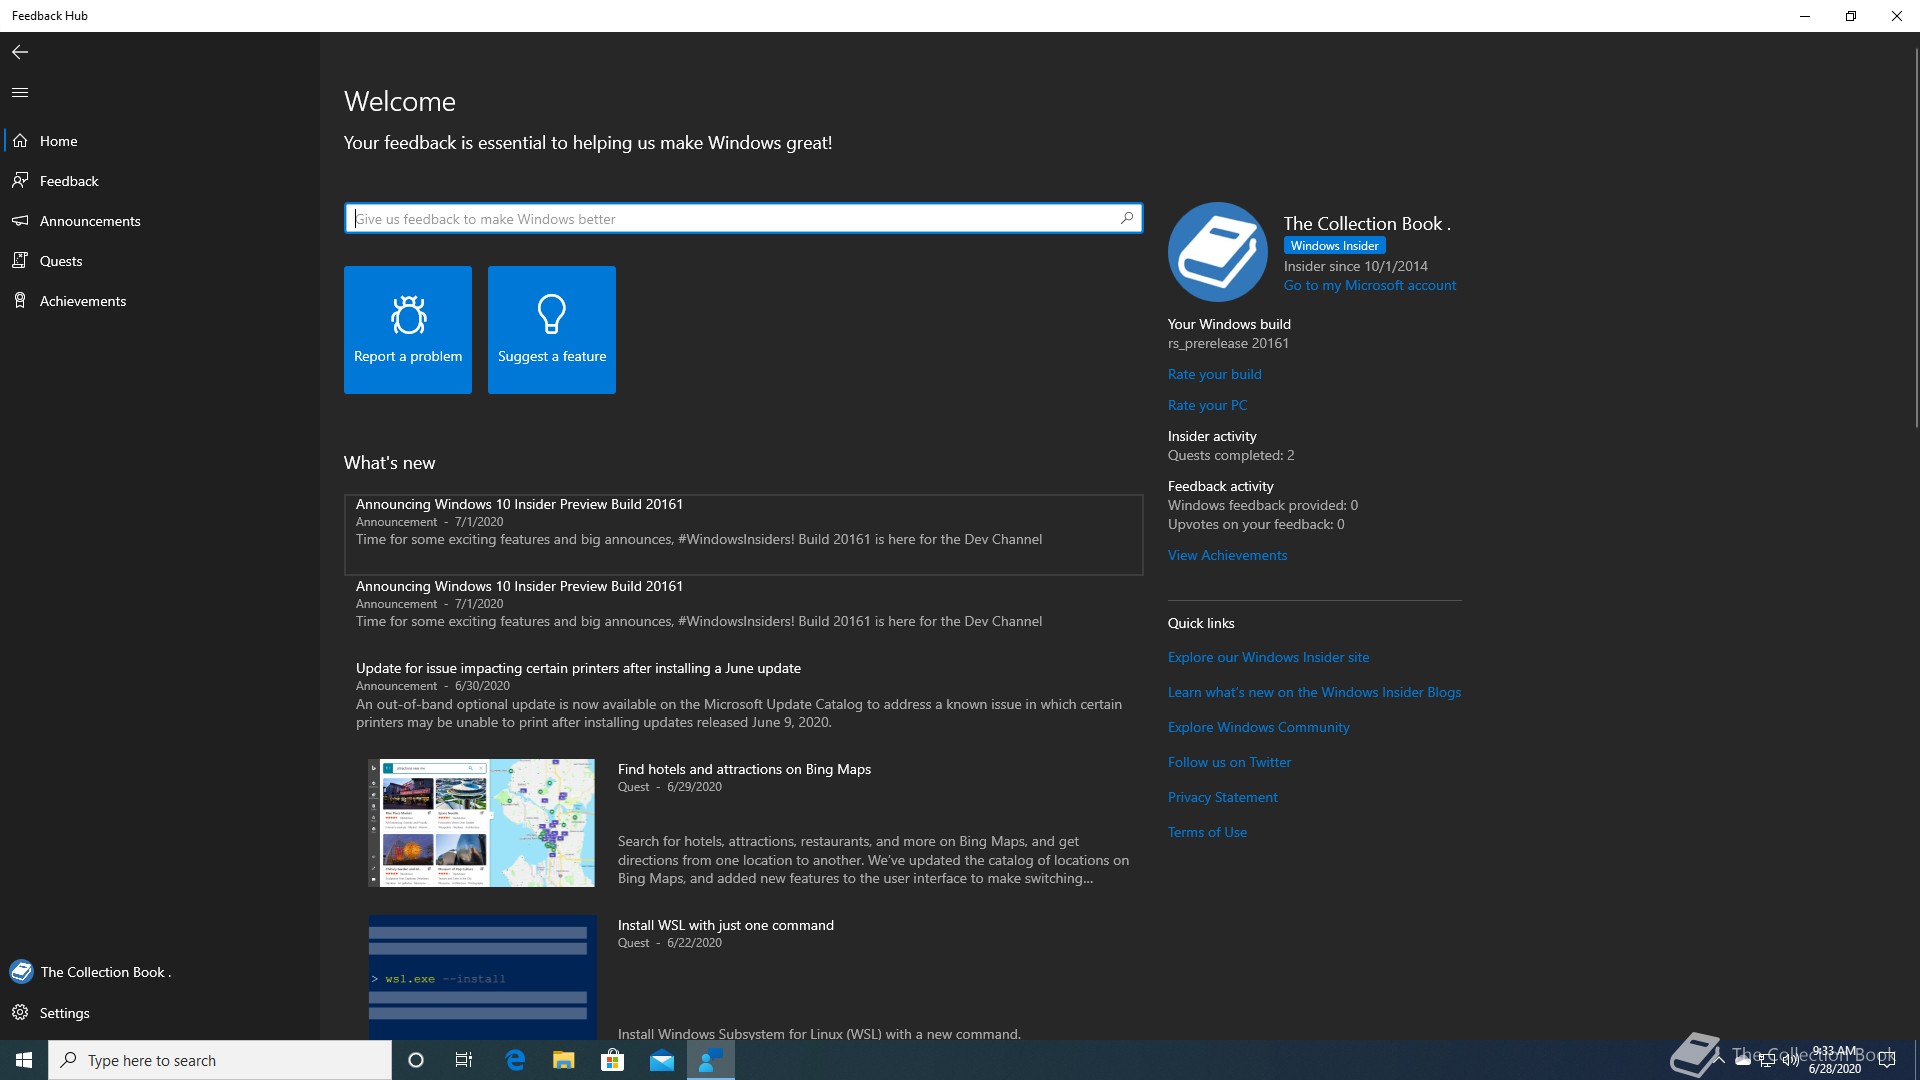Click the Suggest a feature tile
The height and width of the screenshot is (1080, 1920).
552,330
